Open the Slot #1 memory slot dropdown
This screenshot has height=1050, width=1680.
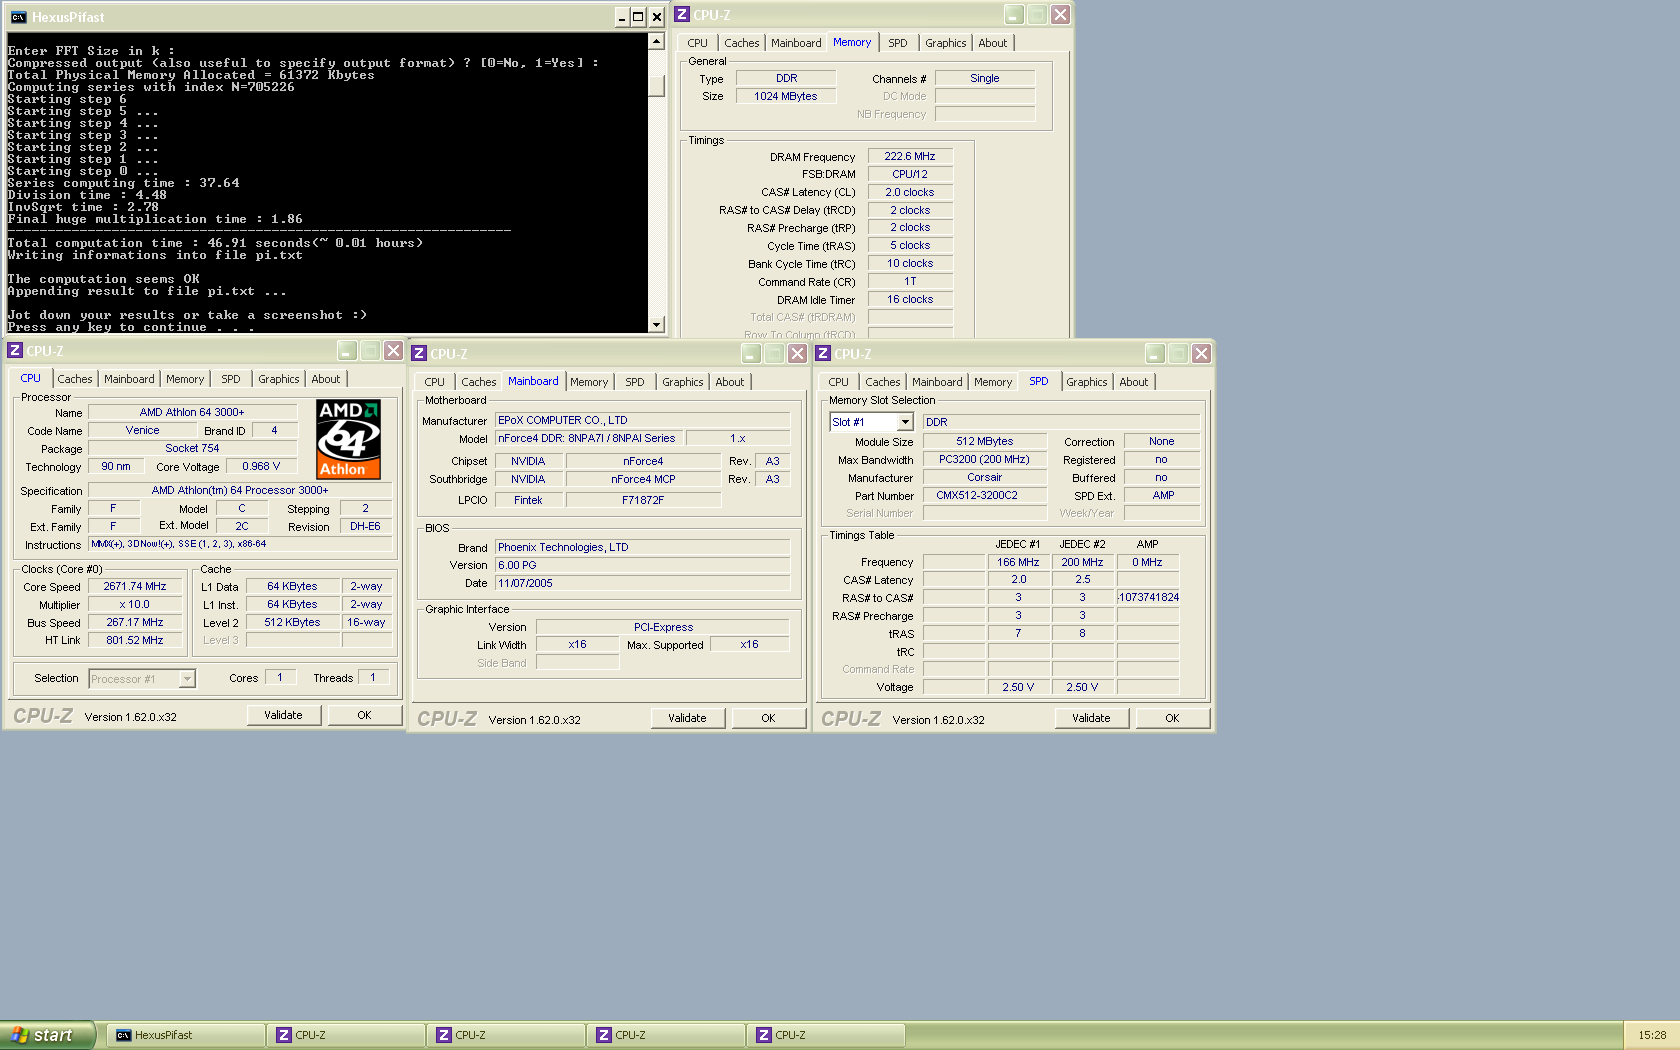tap(905, 422)
